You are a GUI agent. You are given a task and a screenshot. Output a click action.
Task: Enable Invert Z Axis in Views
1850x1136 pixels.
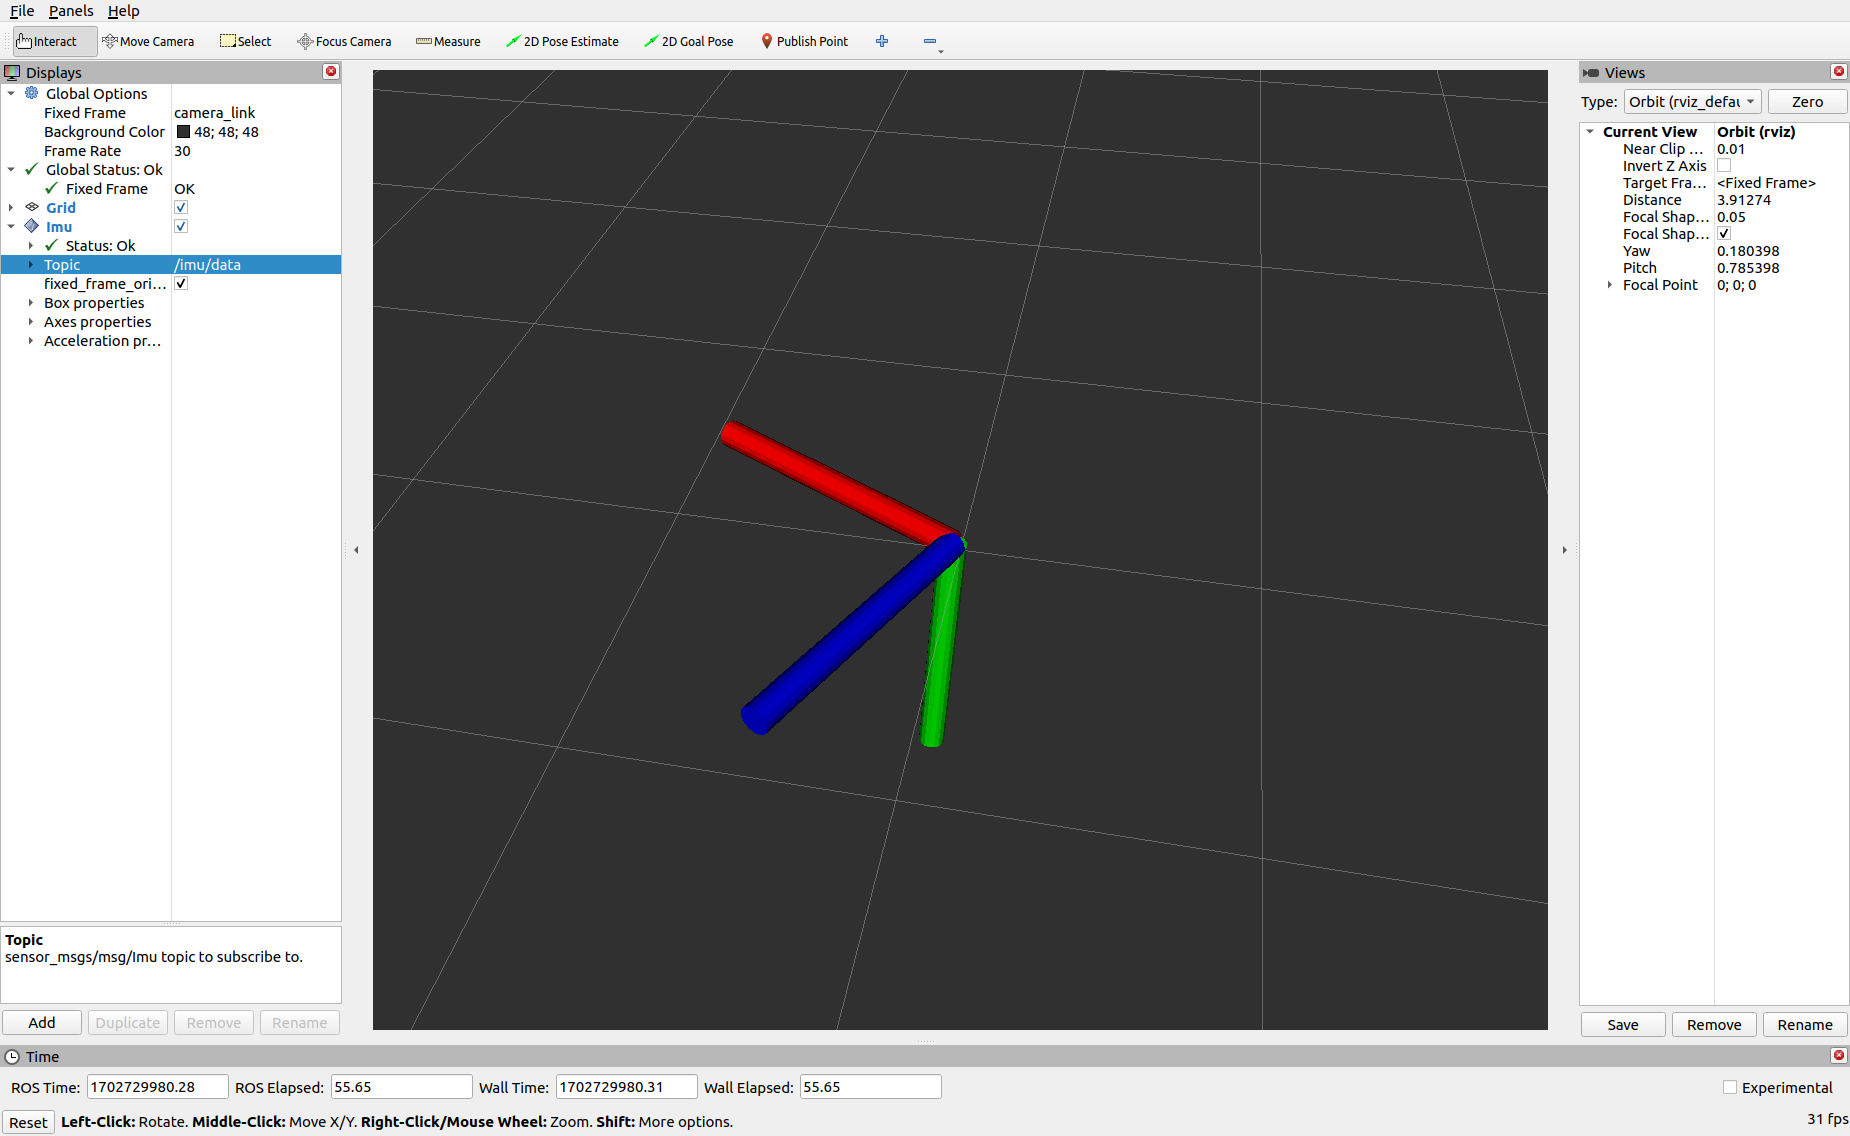(1724, 165)
